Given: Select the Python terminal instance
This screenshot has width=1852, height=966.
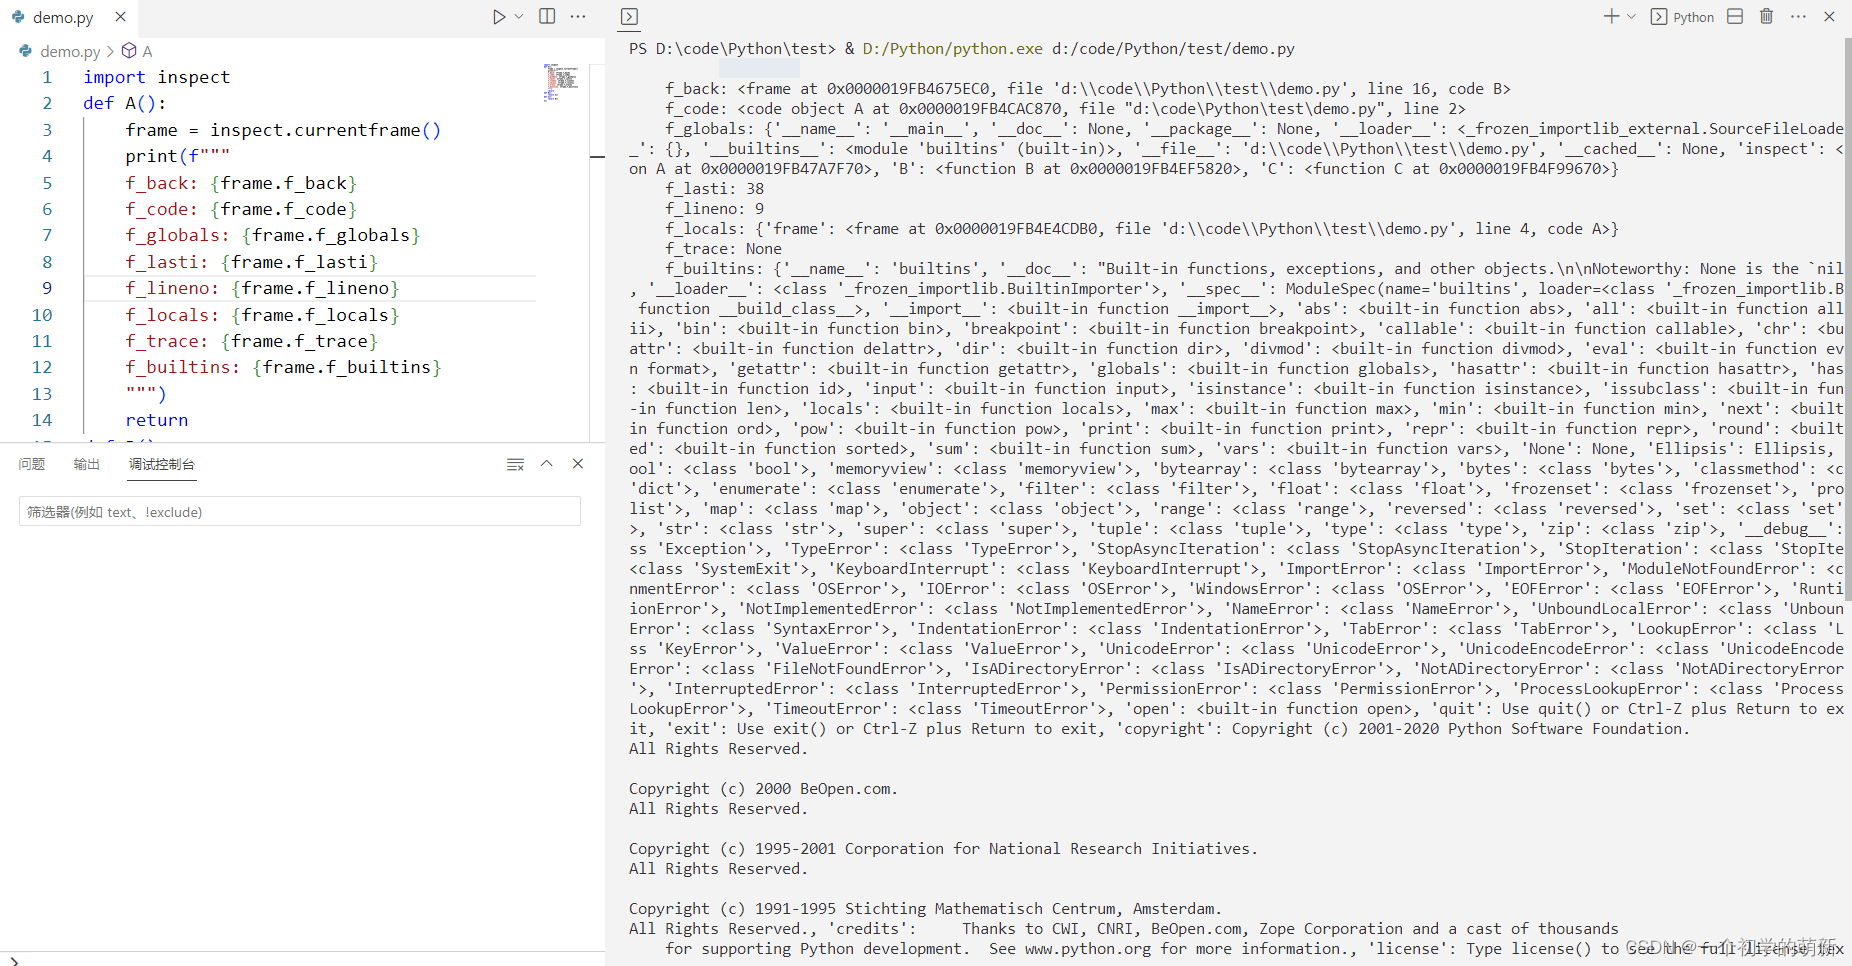Looking at the screenshot, I should [x=1683, y=17].
